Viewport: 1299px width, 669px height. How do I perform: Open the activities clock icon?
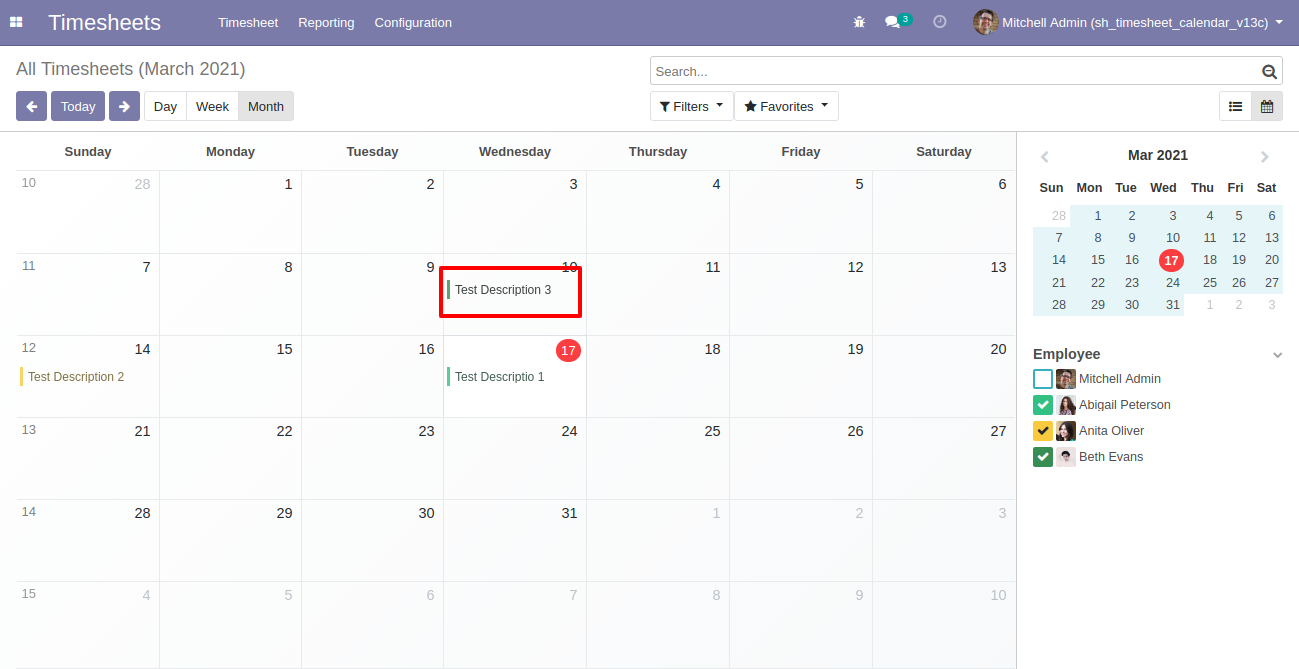tap(939, 22)
